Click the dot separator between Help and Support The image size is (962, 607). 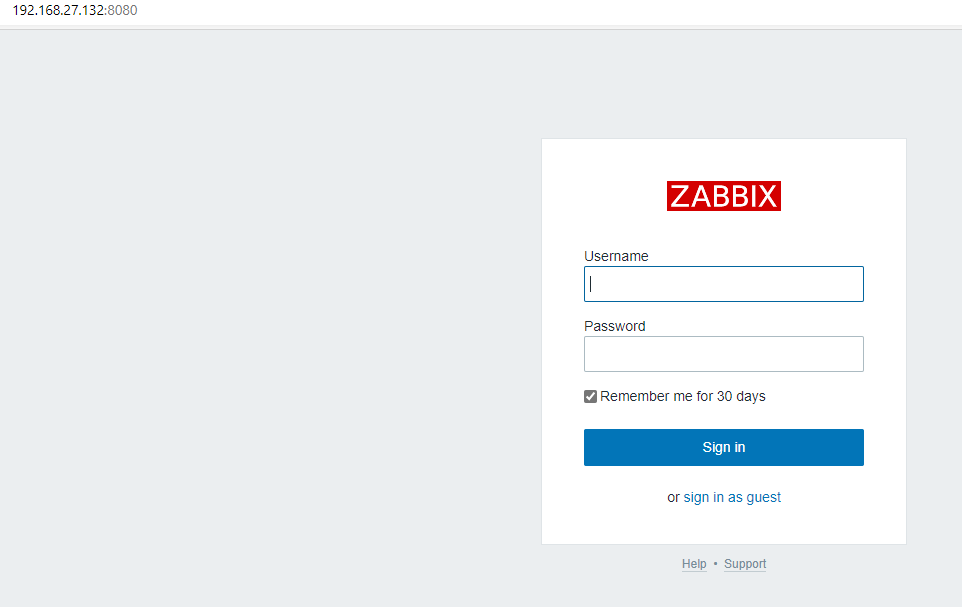point(715,564)
